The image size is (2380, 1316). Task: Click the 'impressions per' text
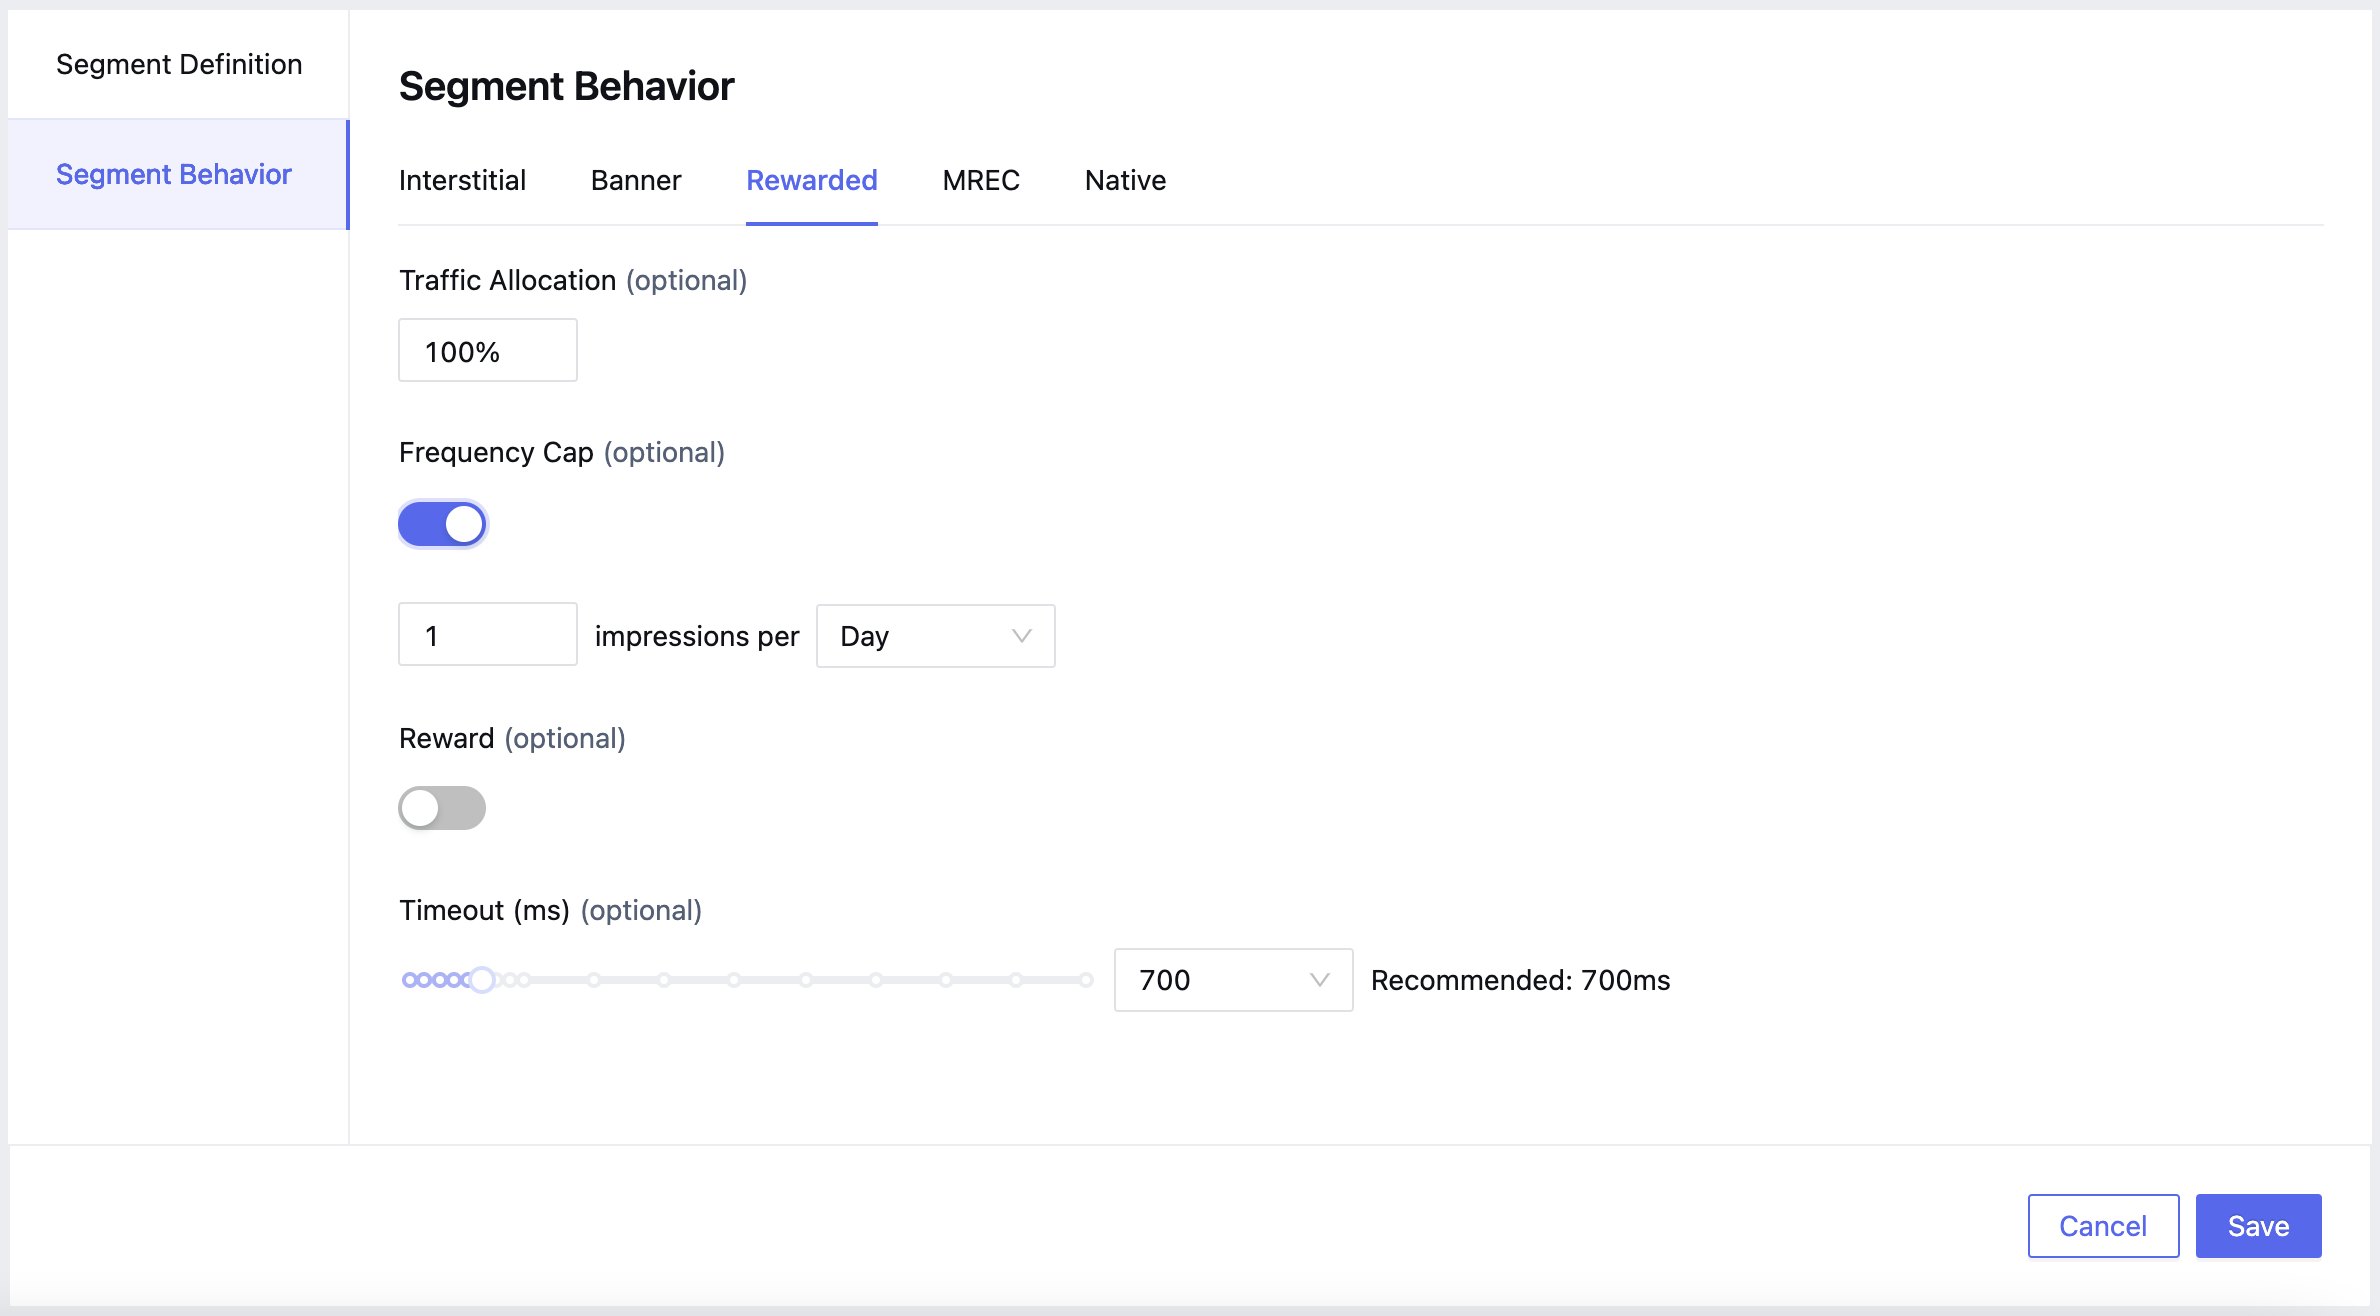(x=697, y=636)
